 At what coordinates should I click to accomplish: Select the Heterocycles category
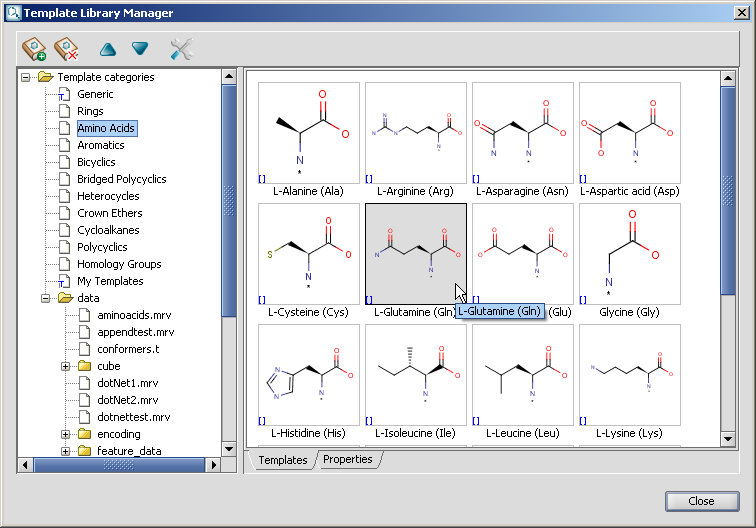[109, 196]
